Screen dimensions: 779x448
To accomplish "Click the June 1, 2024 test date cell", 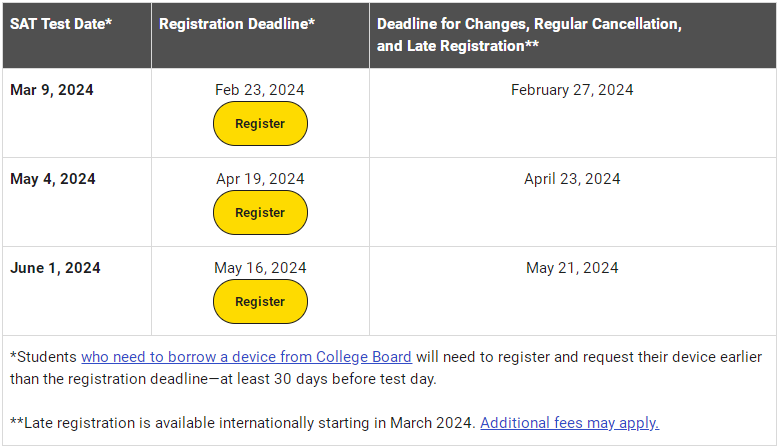I will pyautogui.click(x=77, y=291).
